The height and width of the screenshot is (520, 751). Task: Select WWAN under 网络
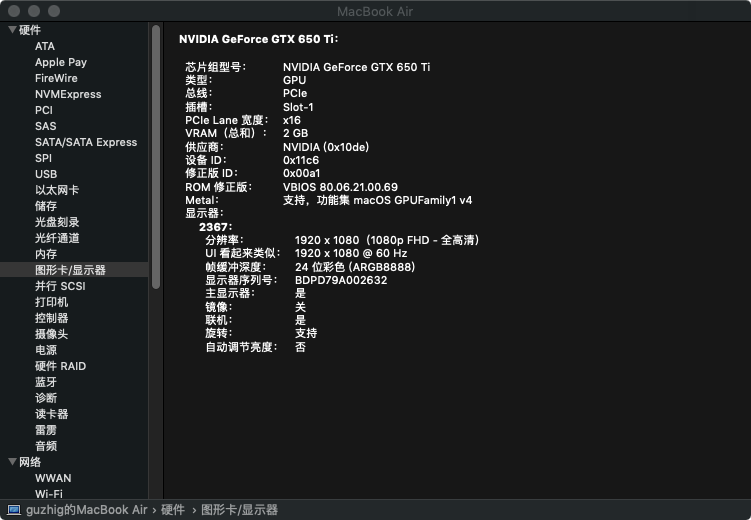click(x=53, y=478)
